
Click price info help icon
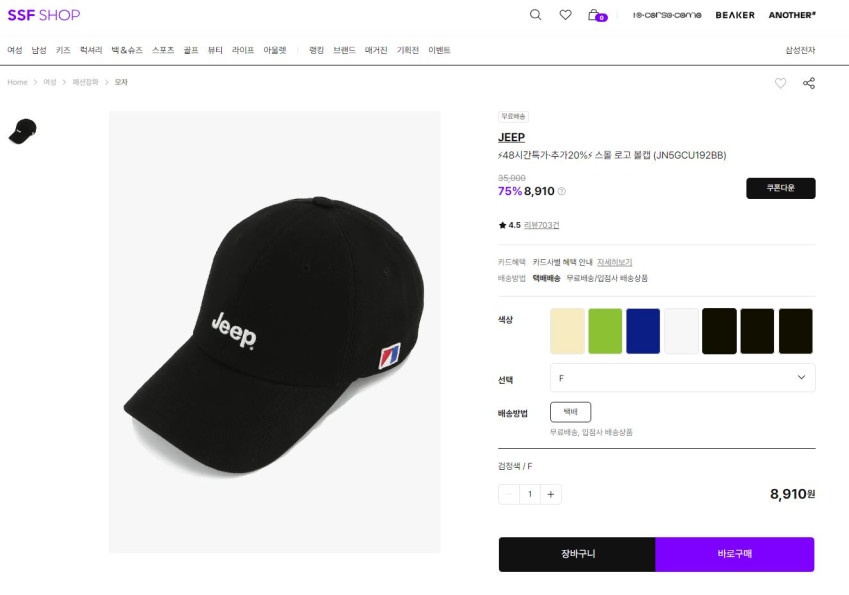[561, 191]
